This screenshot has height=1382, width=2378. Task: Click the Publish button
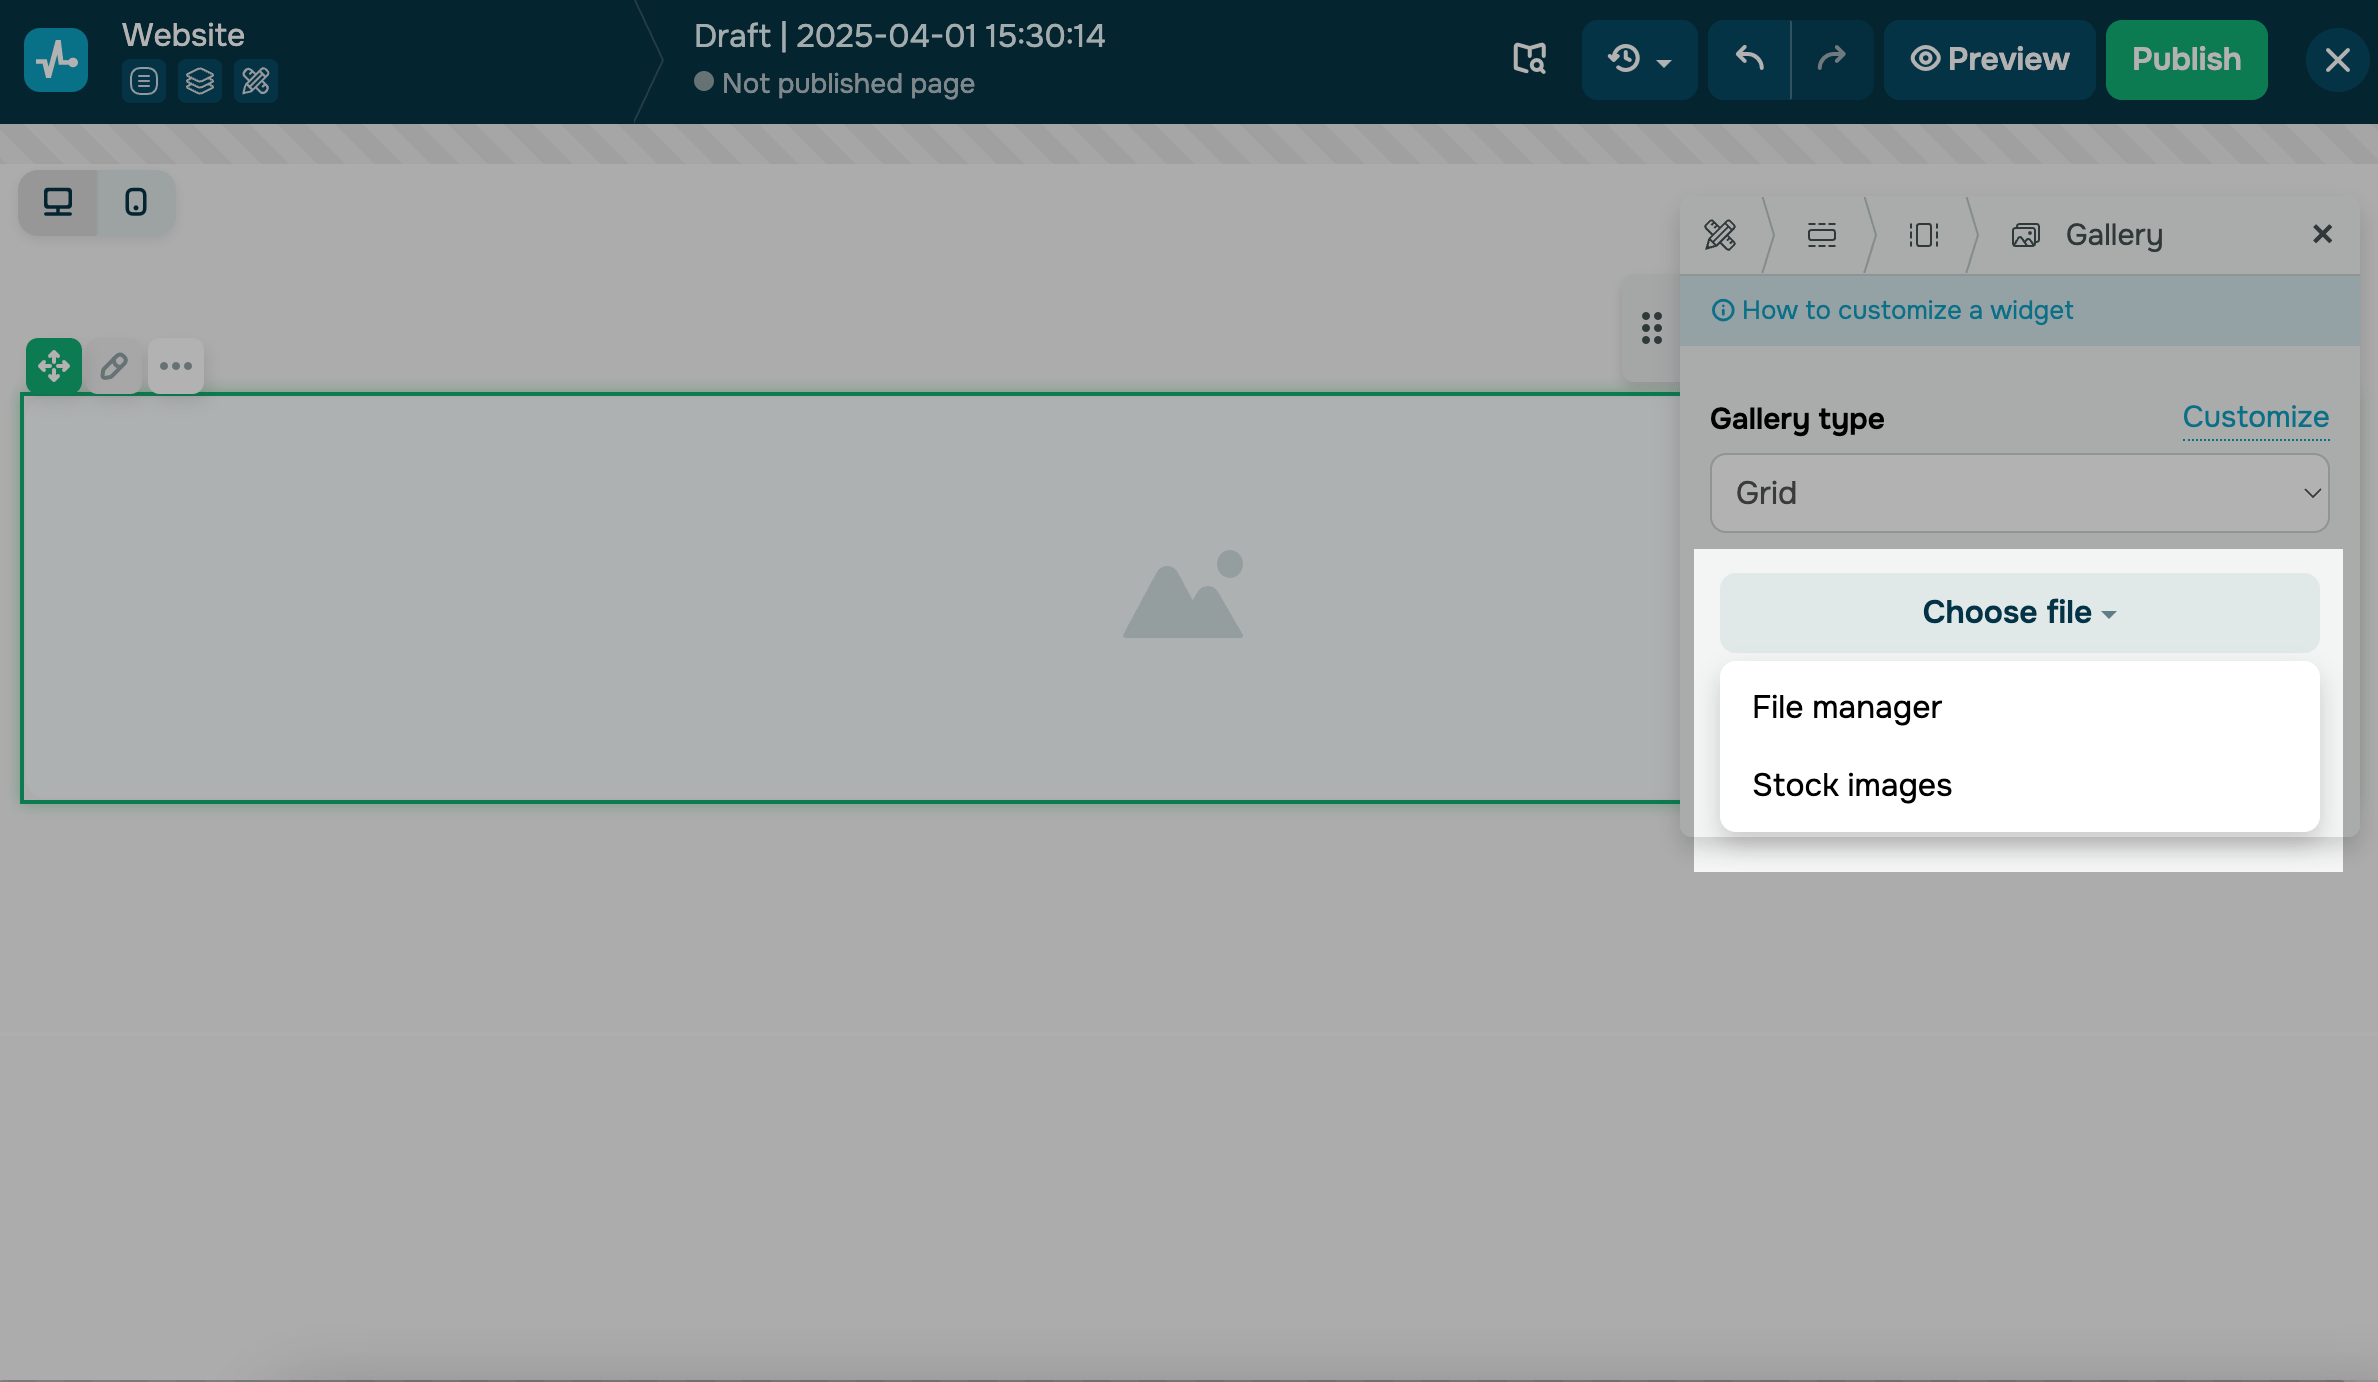2186,59
